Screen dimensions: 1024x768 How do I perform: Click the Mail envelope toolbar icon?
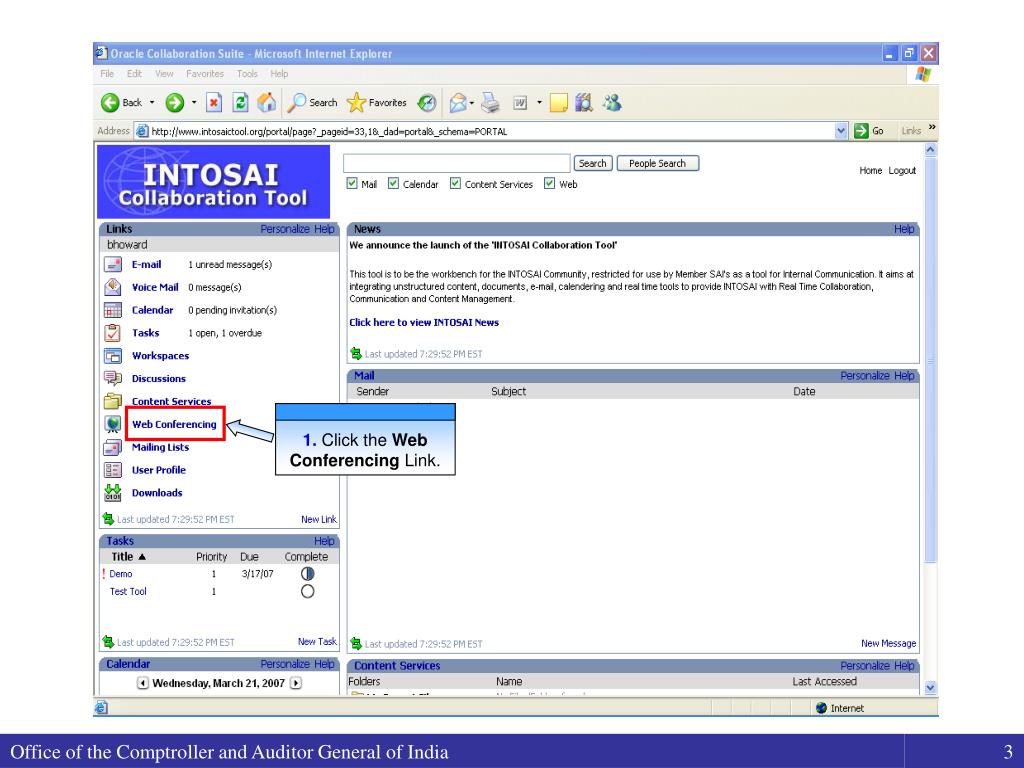(458, 103)
